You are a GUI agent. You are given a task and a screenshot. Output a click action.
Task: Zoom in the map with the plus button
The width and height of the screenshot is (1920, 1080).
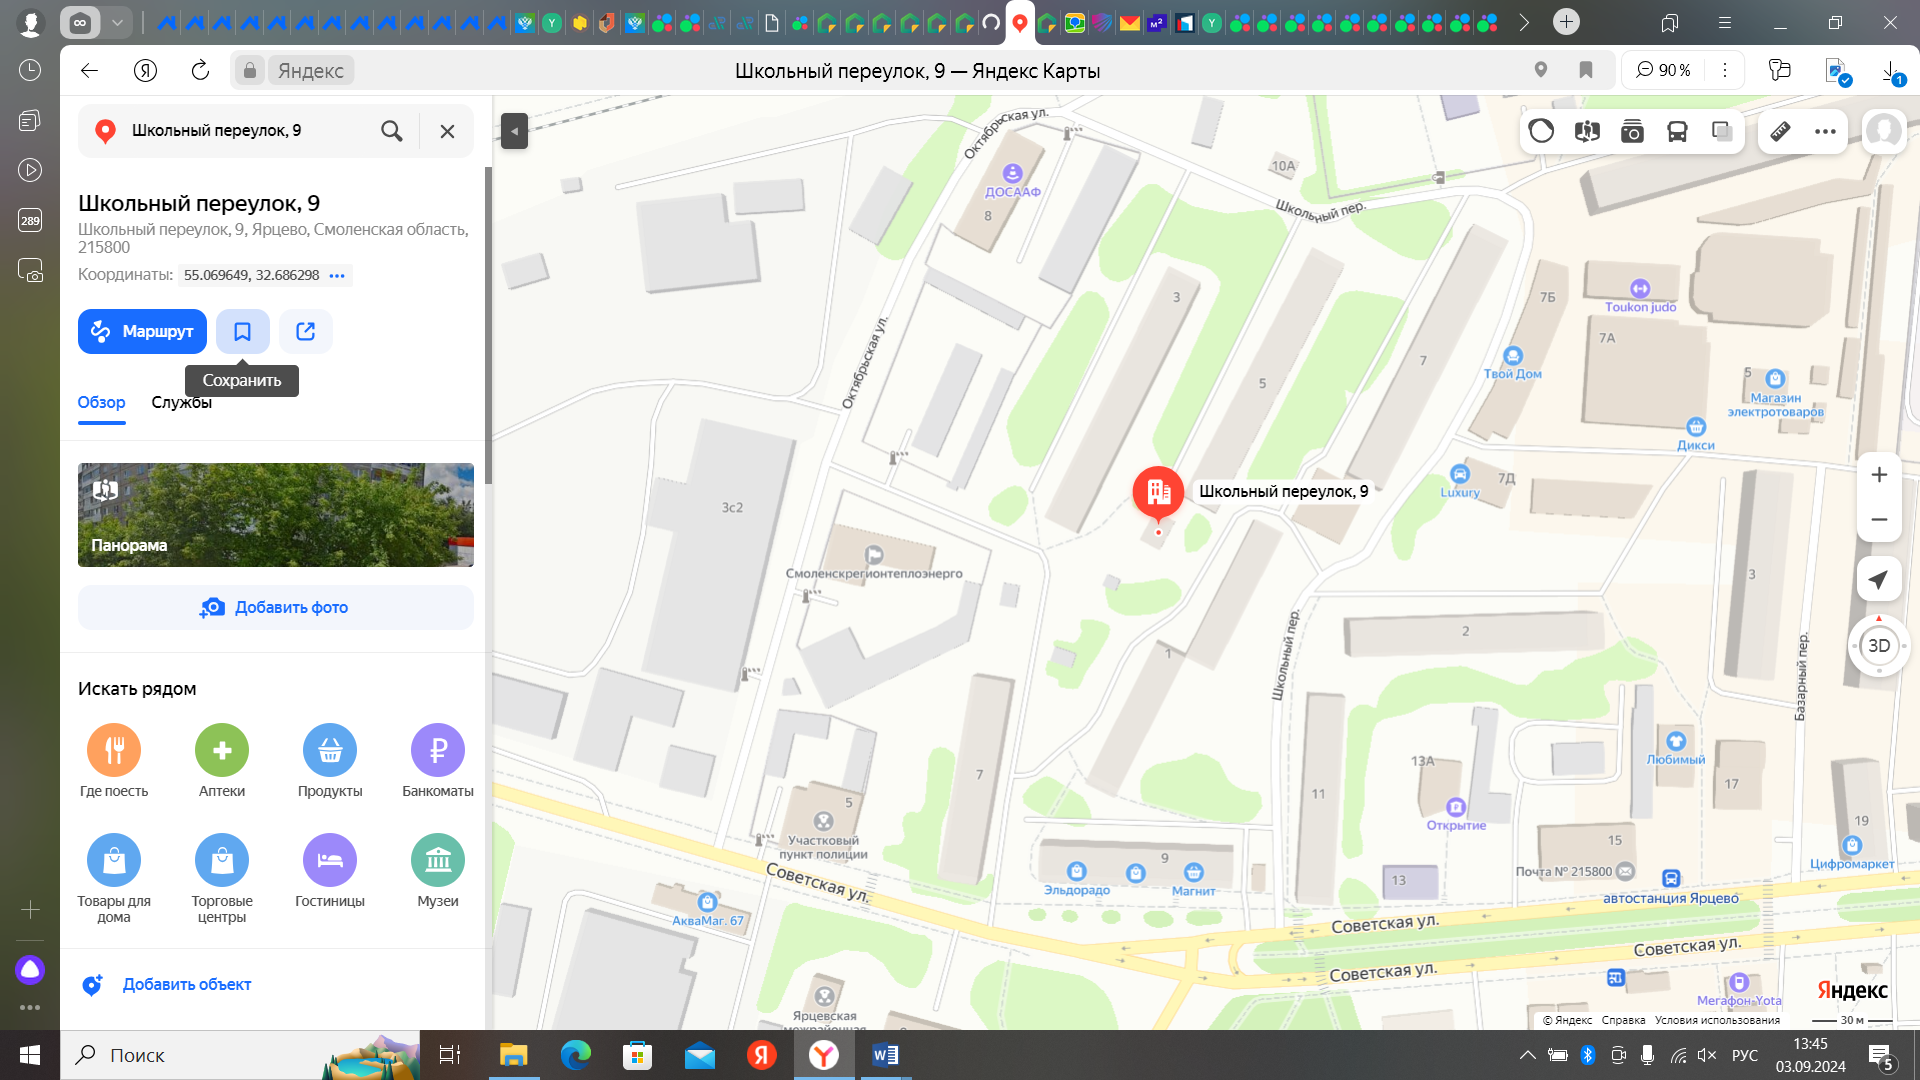click(x=1878, y=475)
